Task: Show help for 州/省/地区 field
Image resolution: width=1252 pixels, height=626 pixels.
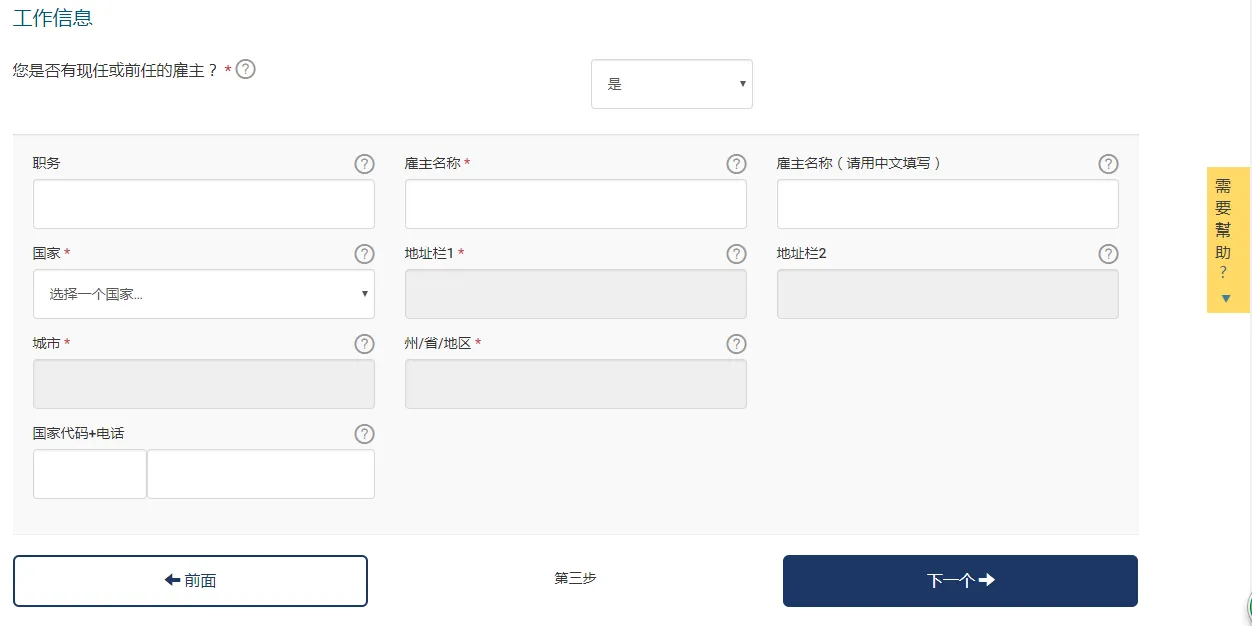Action: pyautogui.click(x=736, y=344)
